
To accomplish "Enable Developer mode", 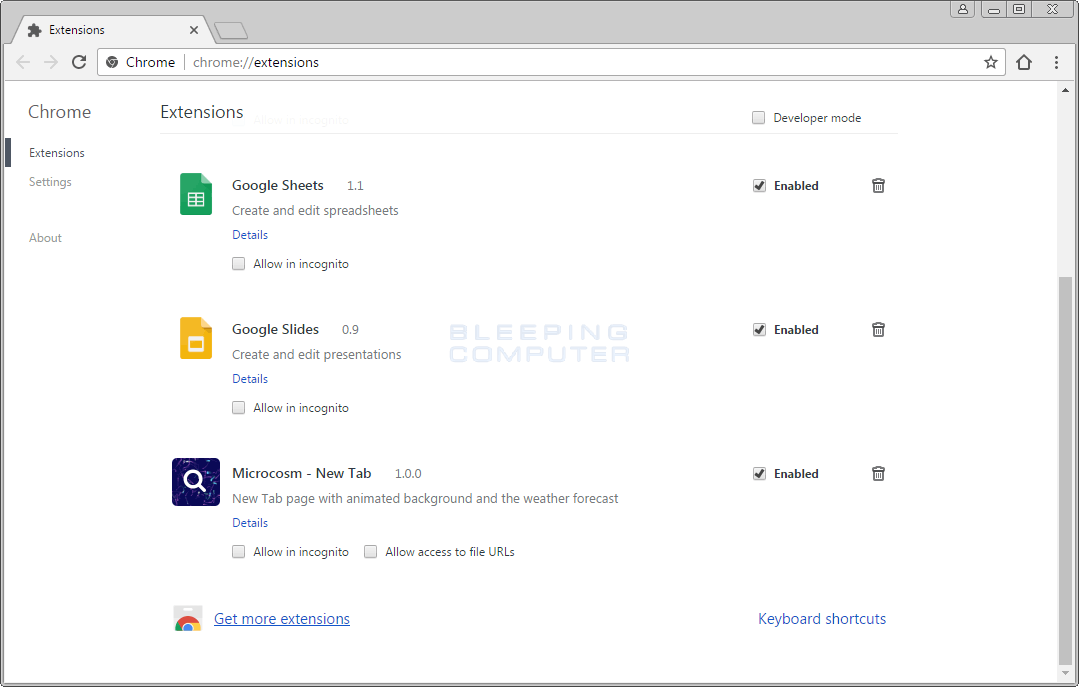I will tap(758, 117).
